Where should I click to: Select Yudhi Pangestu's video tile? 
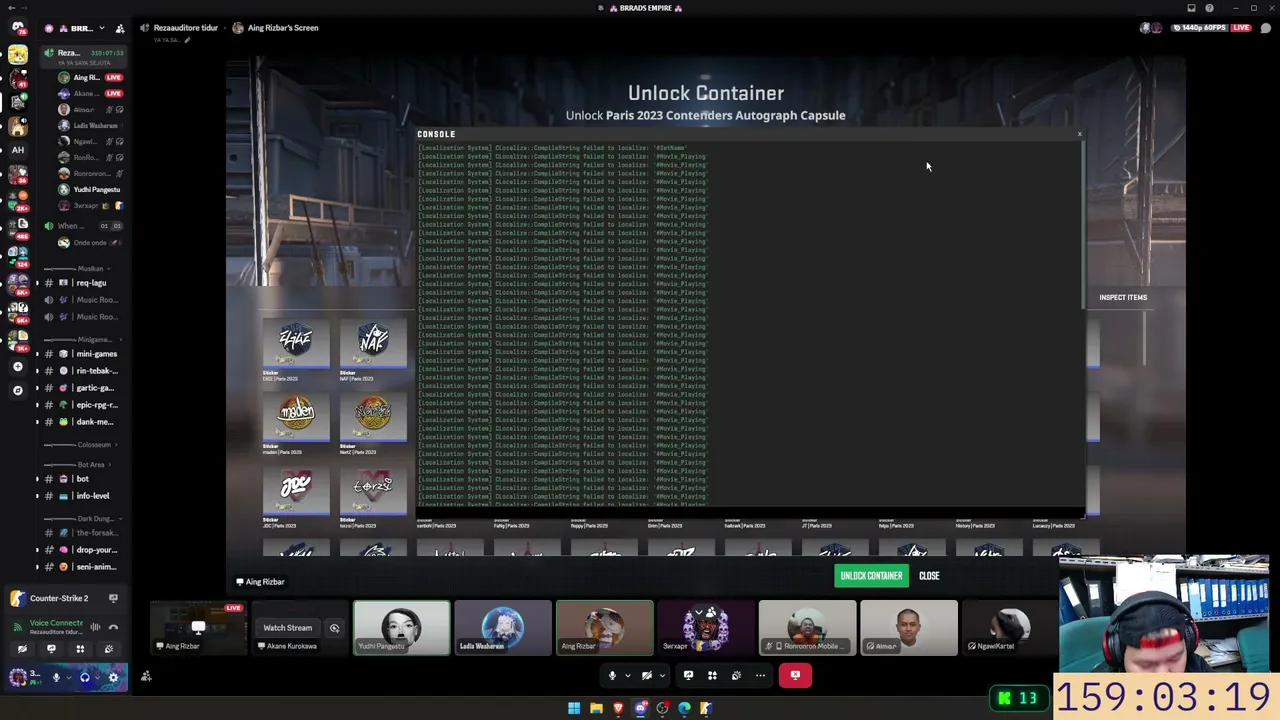[x=401, y=628]
